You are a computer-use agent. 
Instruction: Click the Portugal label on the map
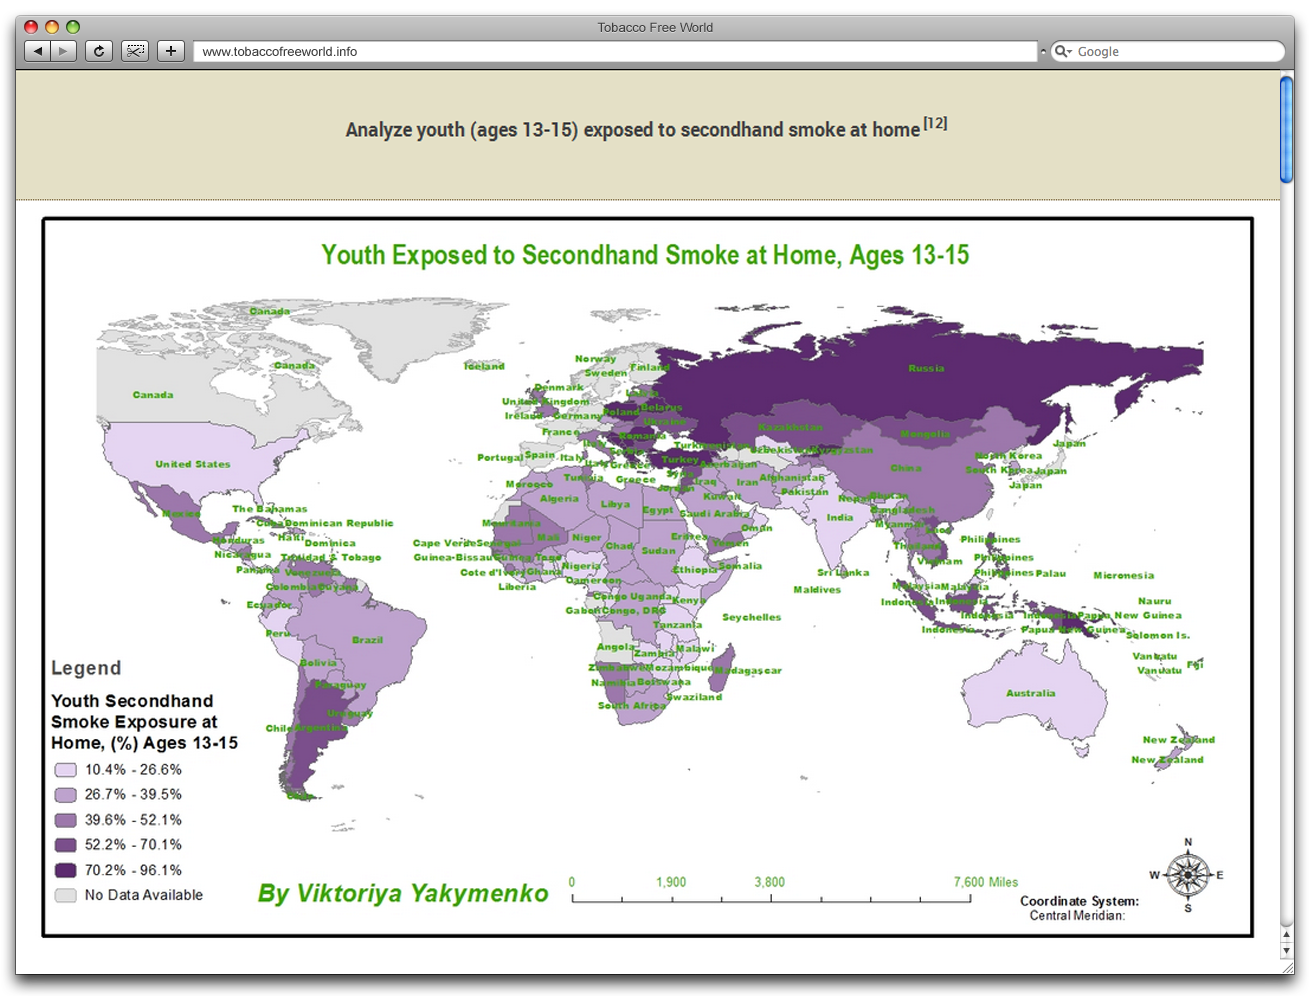pos(500,457)
